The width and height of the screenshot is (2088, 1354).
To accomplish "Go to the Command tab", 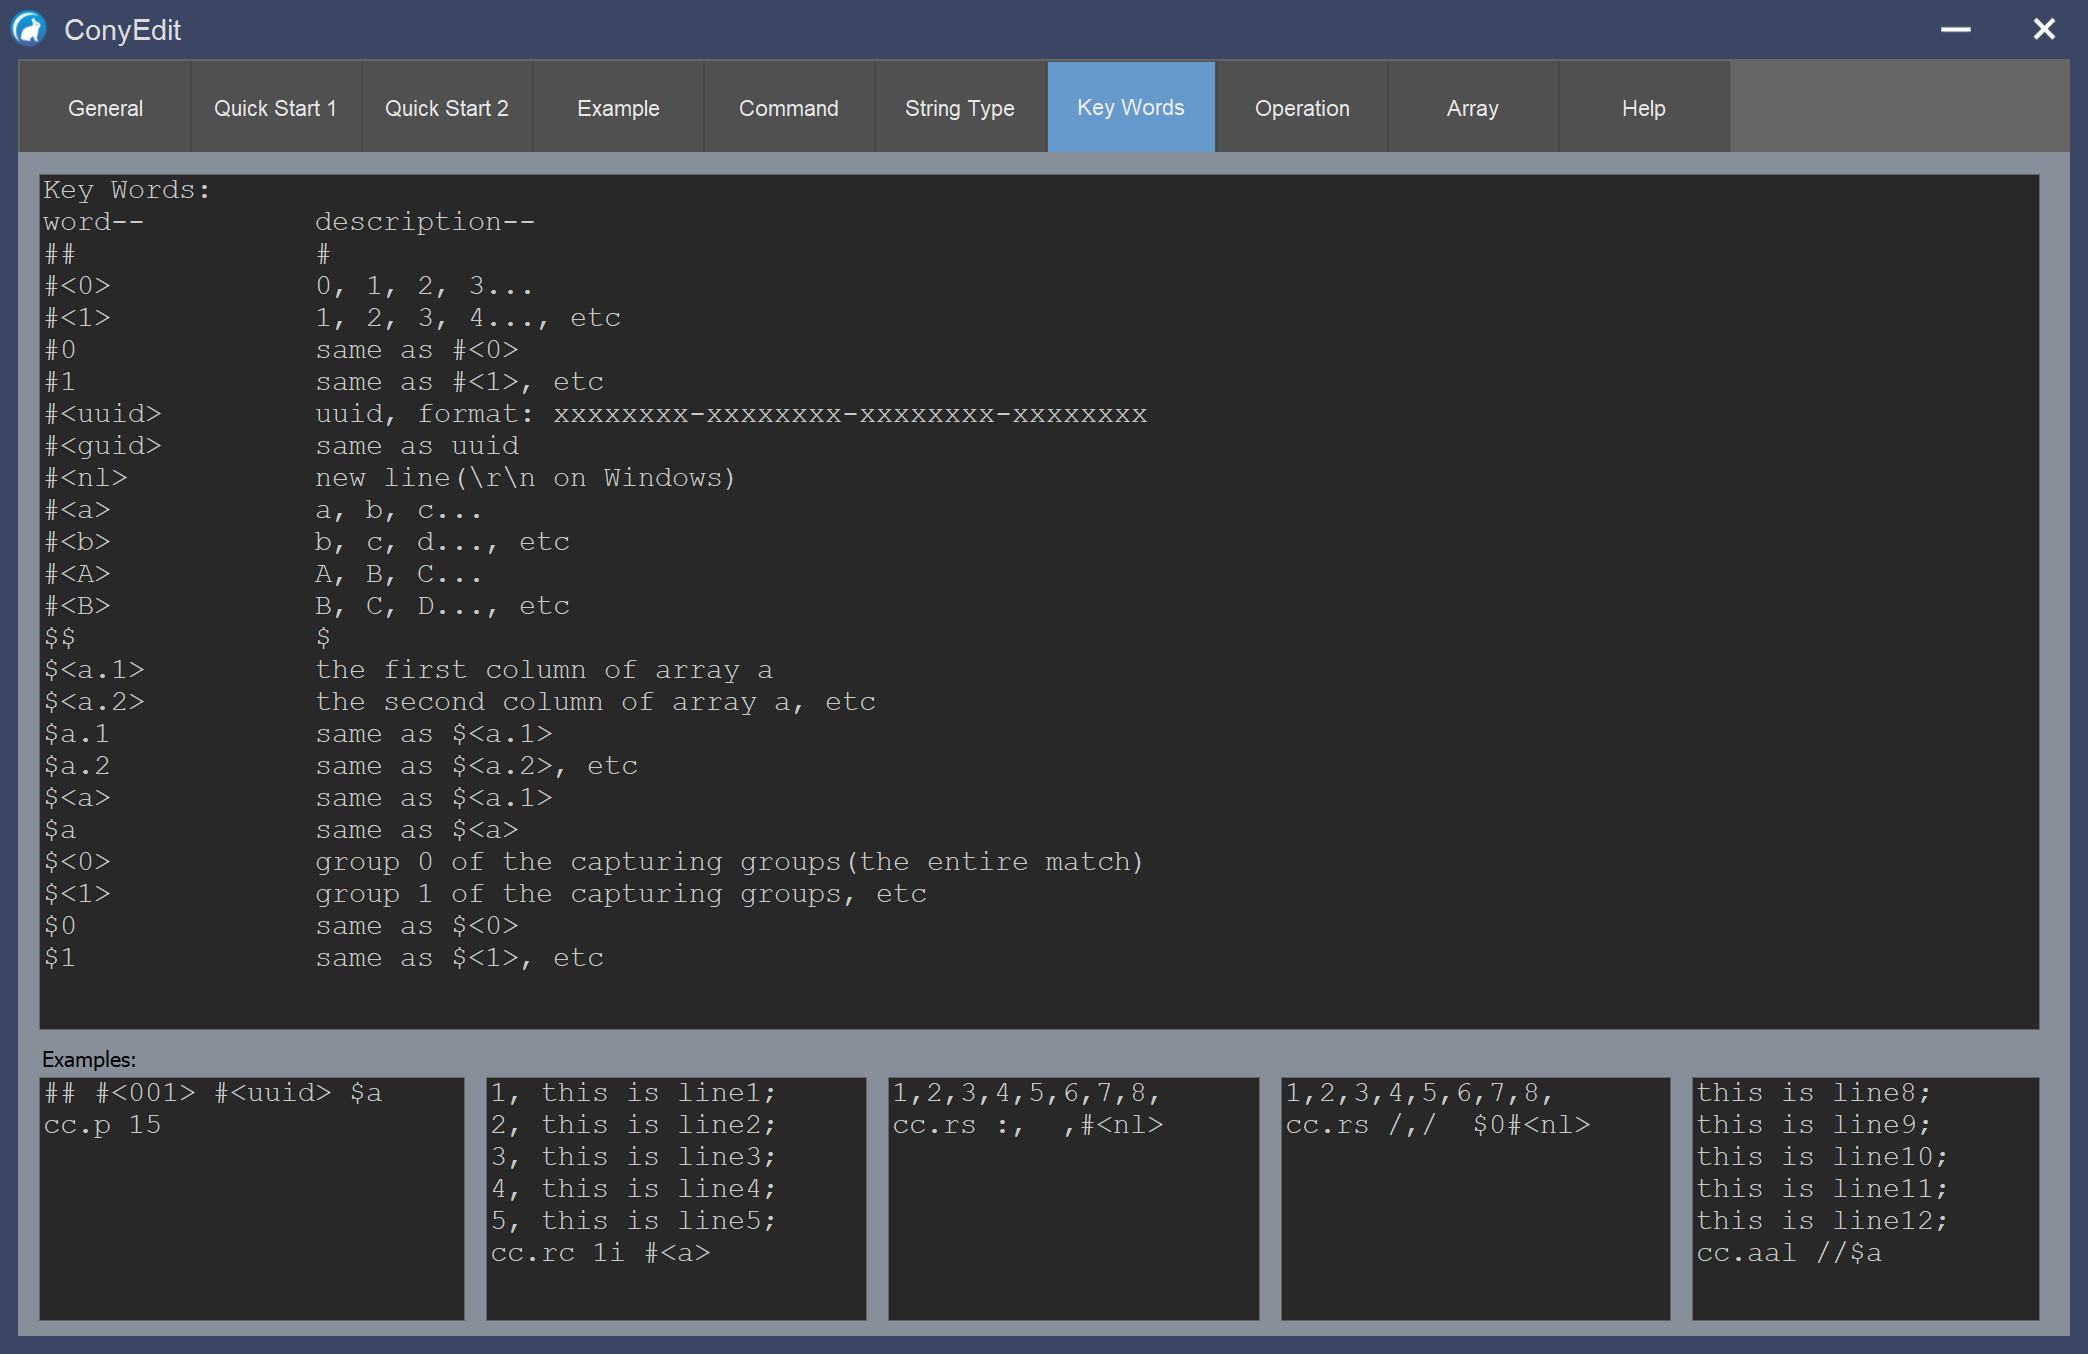I will (788, 108).
